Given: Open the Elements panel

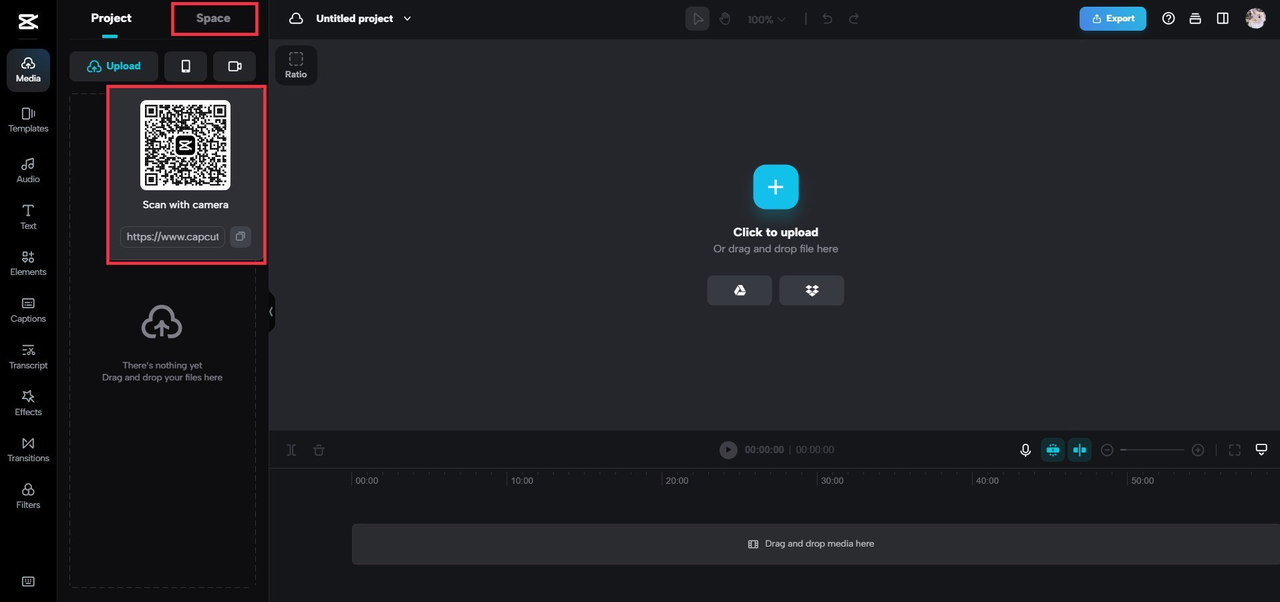Looking at the screenshot, I should (28, 263).
